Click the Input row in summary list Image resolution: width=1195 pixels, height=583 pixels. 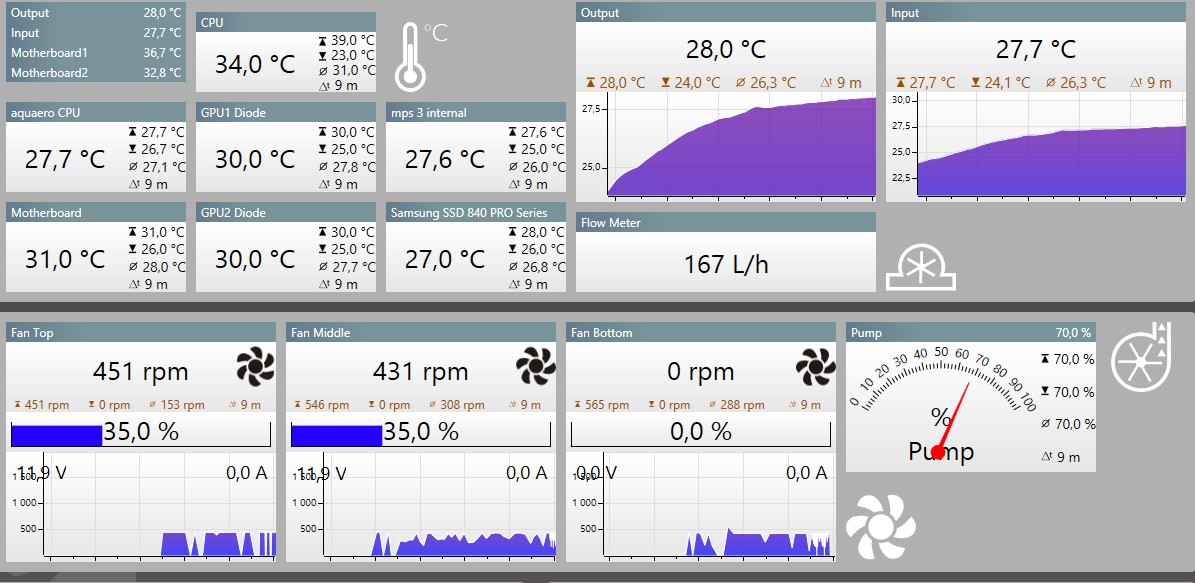point(96,33)
